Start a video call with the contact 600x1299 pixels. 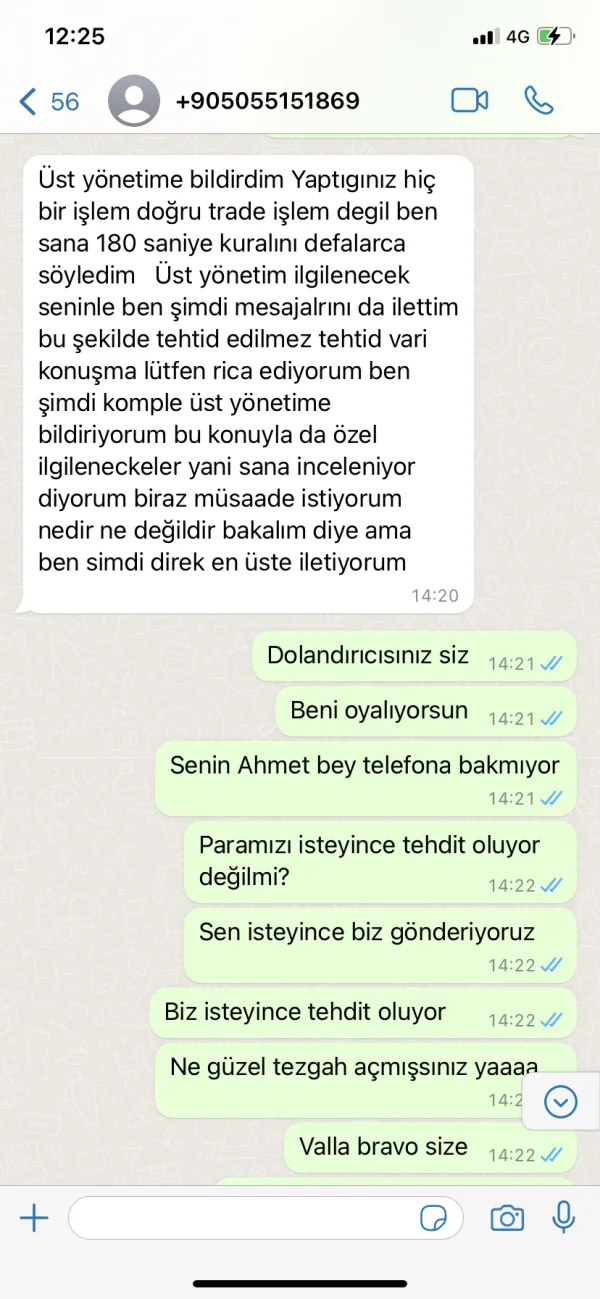[x=469, y=100]
